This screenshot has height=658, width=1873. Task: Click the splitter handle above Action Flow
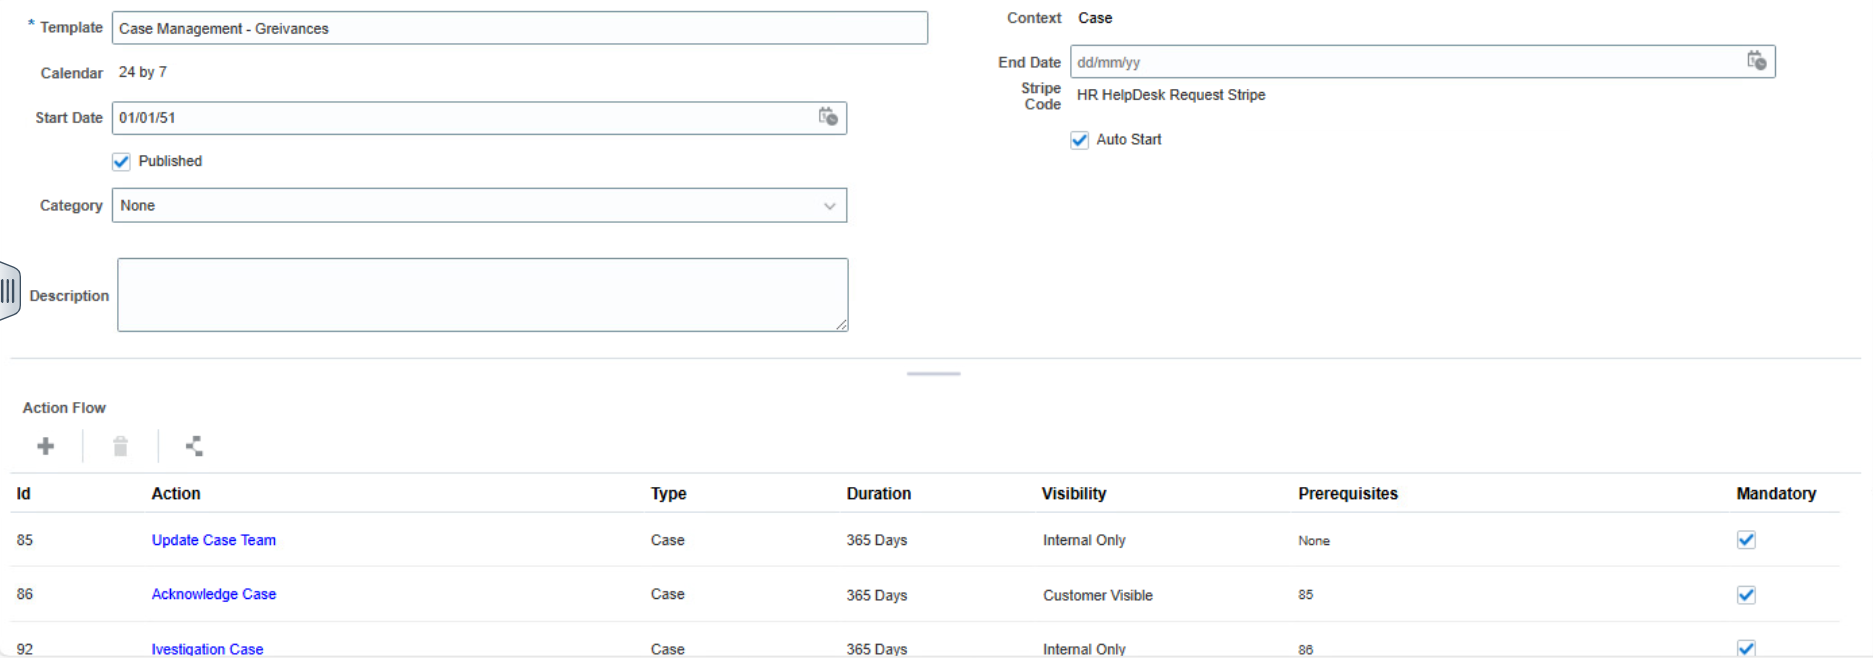933,373
